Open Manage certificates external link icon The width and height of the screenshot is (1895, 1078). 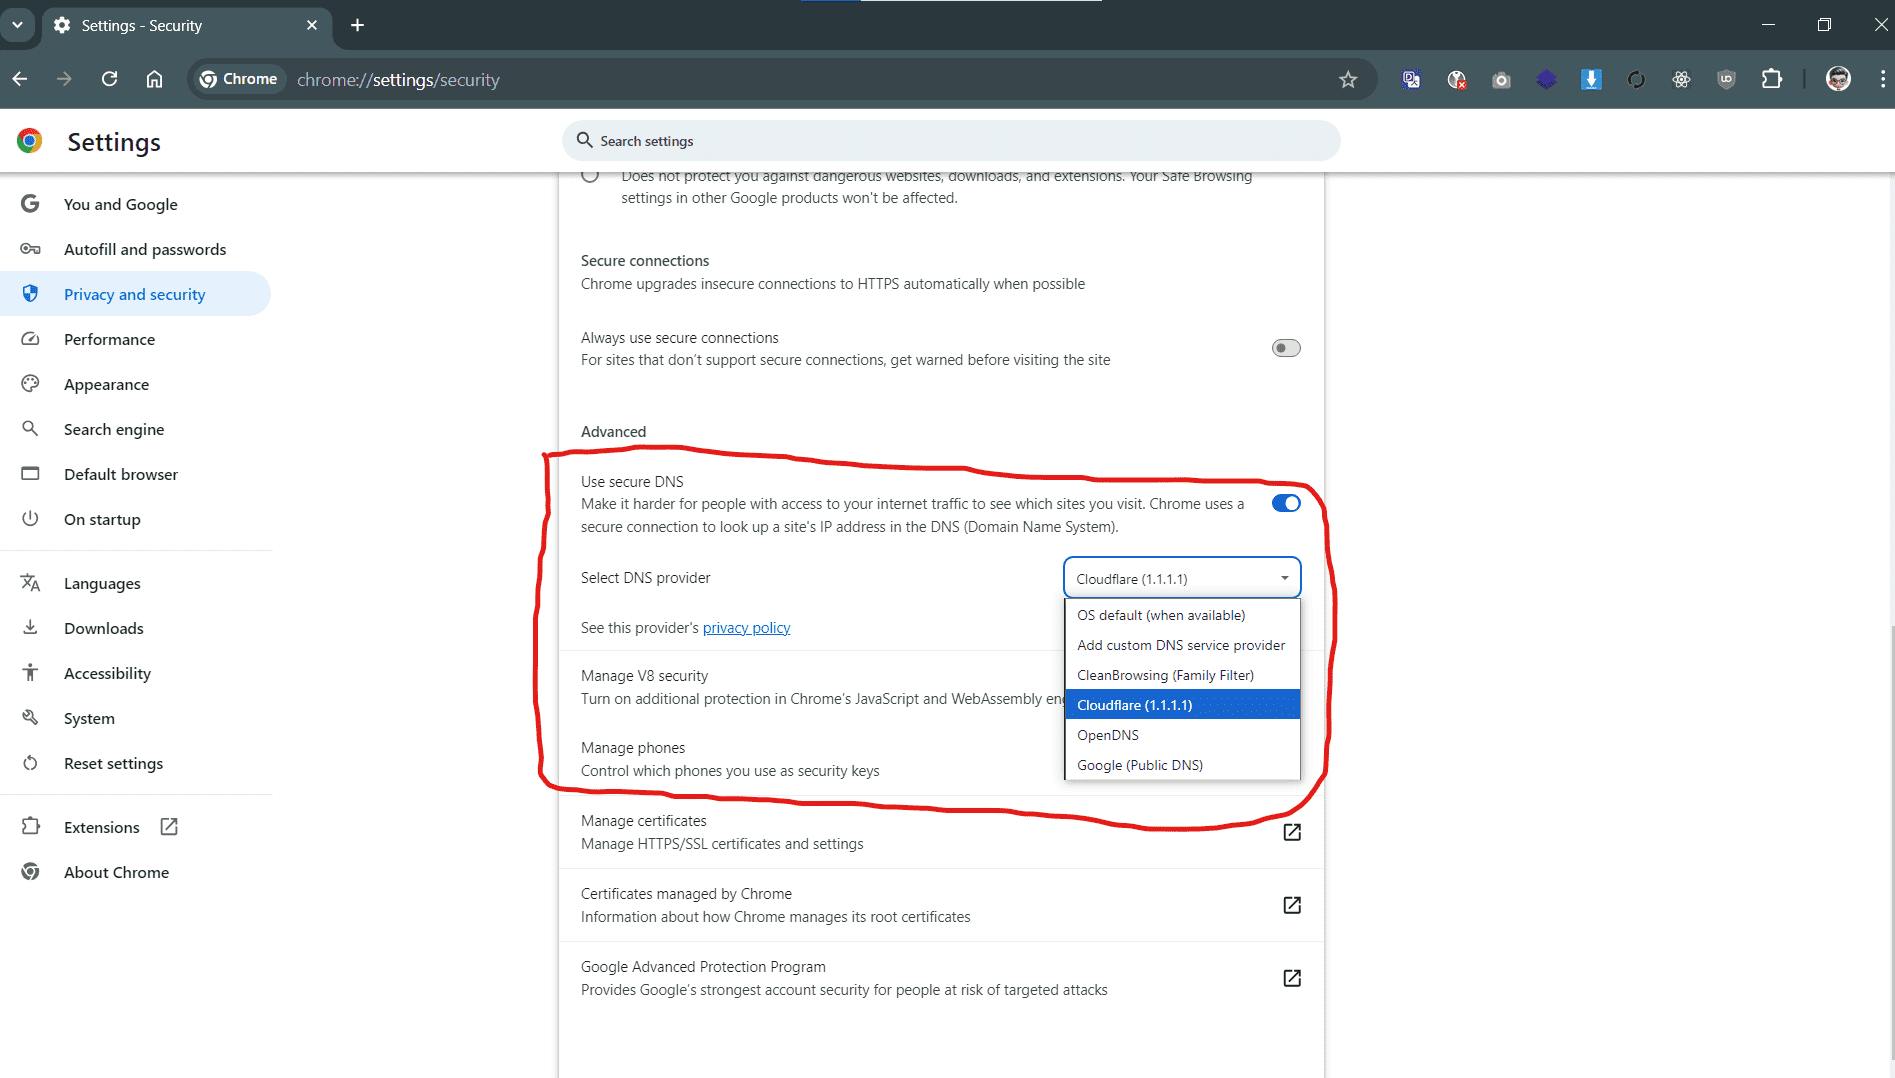(x=1292, y=832)
